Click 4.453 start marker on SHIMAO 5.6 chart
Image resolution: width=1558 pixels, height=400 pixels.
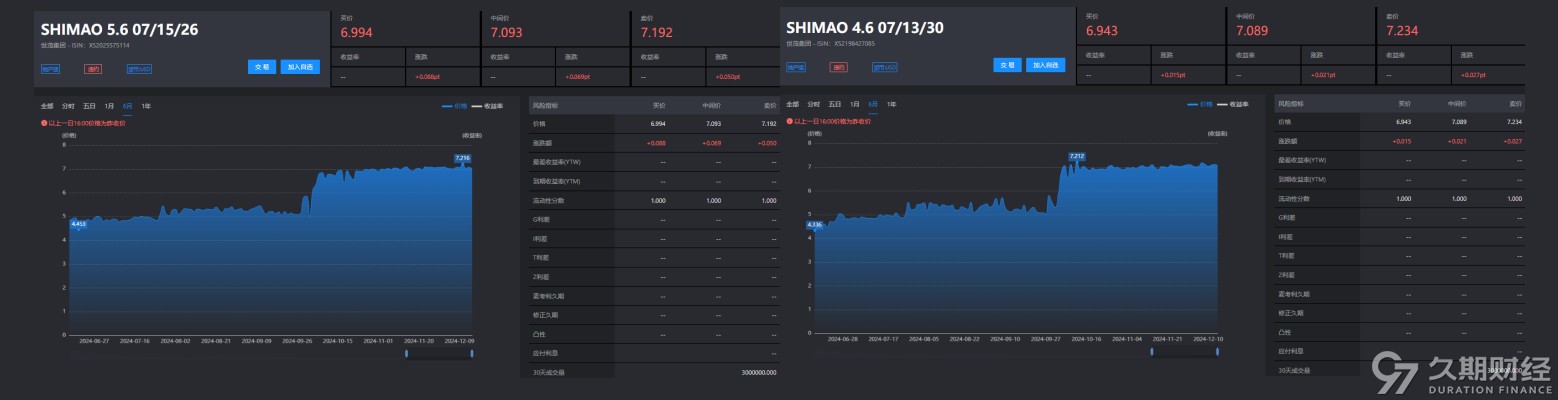[x=78, y=224]
